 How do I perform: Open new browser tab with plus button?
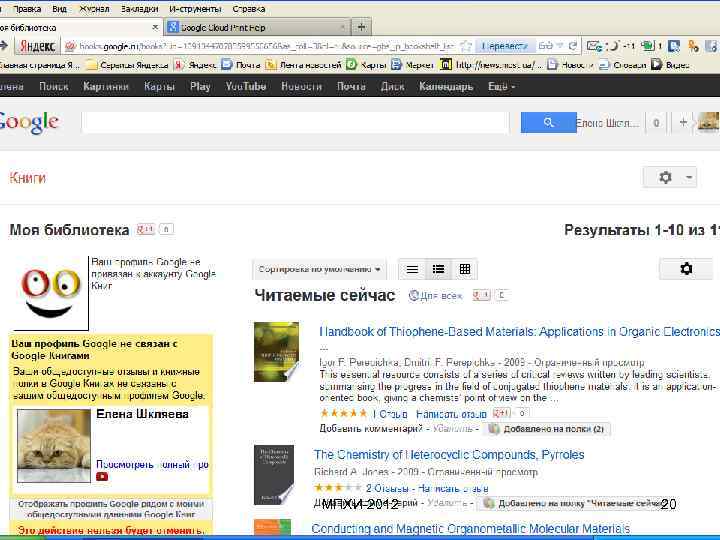point(361,27)
